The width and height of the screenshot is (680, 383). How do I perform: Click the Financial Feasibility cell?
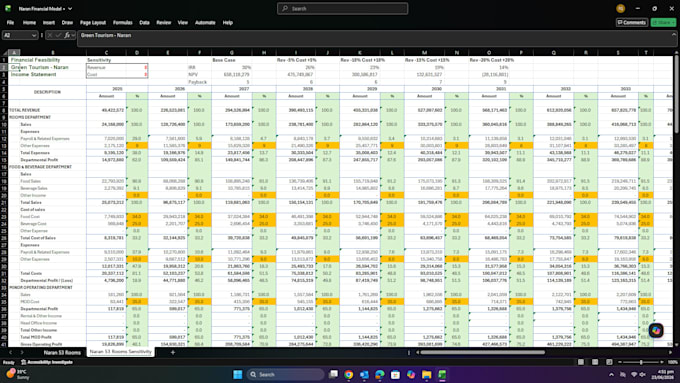36,60
